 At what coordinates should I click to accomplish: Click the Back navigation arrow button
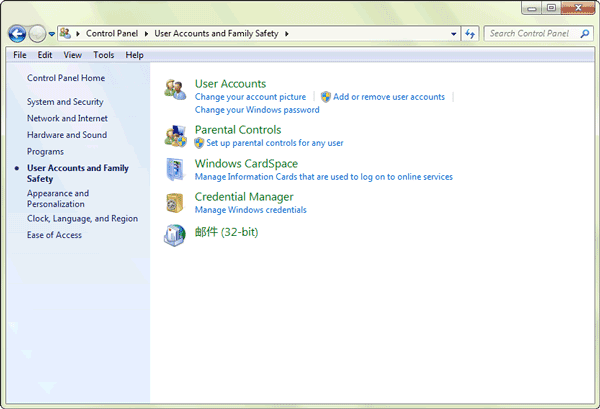coord(17,34)
